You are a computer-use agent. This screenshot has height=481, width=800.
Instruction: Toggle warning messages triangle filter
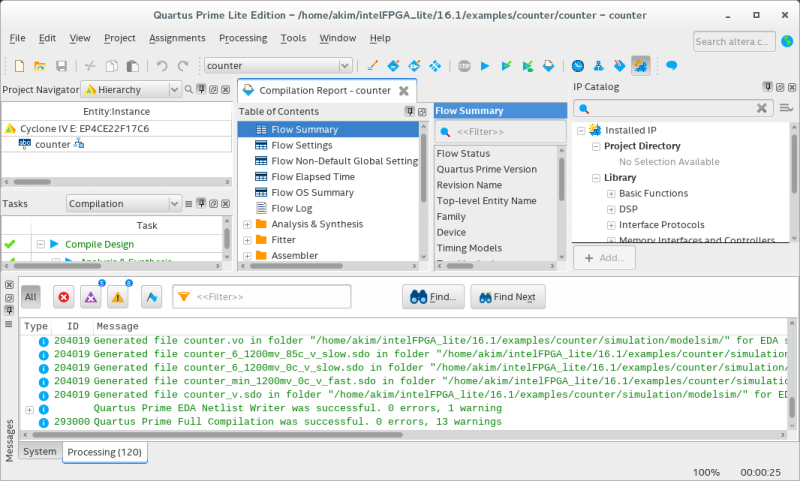[118, 297]
